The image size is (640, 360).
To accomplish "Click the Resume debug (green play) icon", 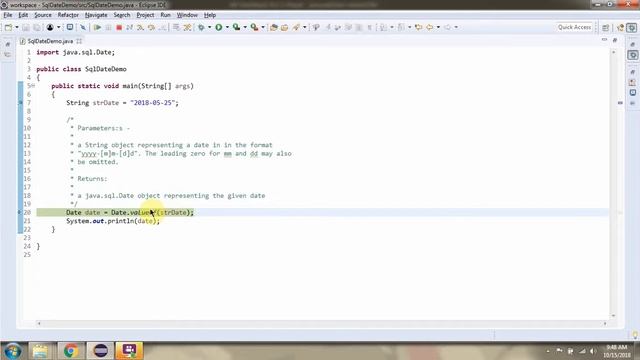I will [98, 27].
